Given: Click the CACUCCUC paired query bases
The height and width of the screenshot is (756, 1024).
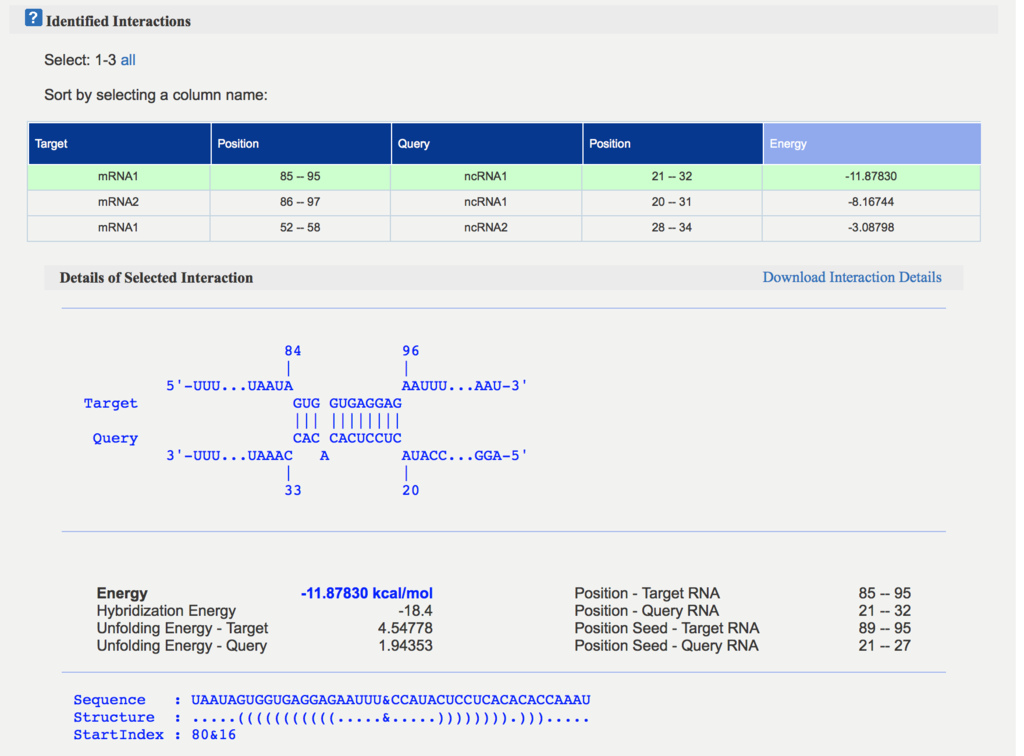Looking at the screenshot, I should (x=365, y=438).
